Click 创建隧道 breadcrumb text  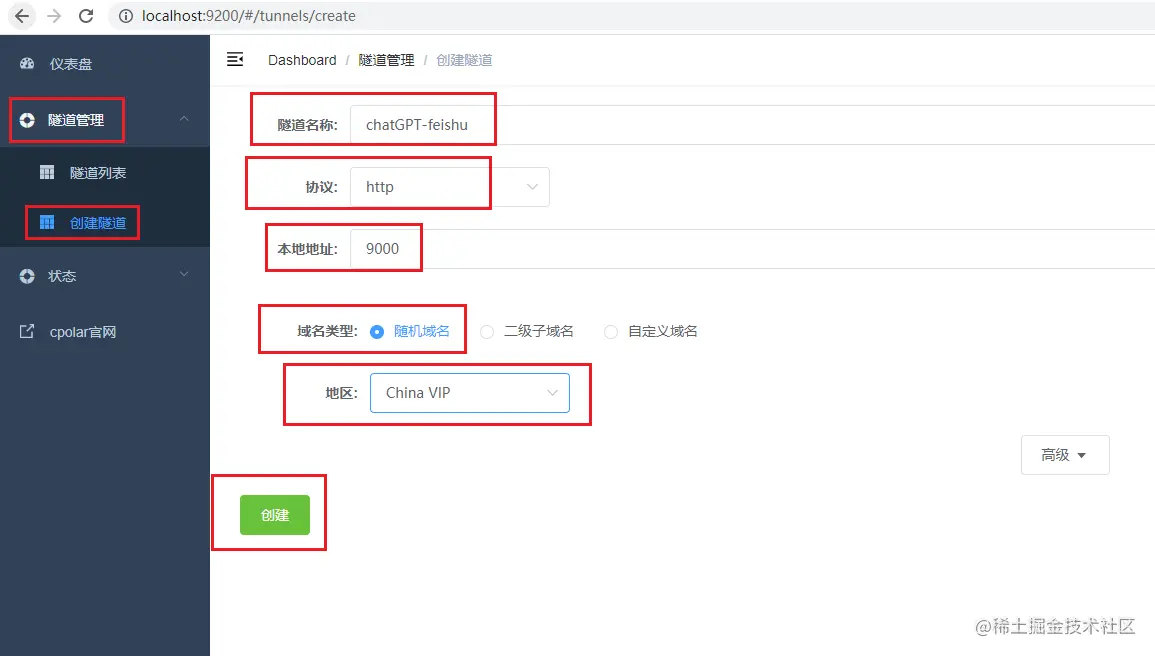pos(464,60)
